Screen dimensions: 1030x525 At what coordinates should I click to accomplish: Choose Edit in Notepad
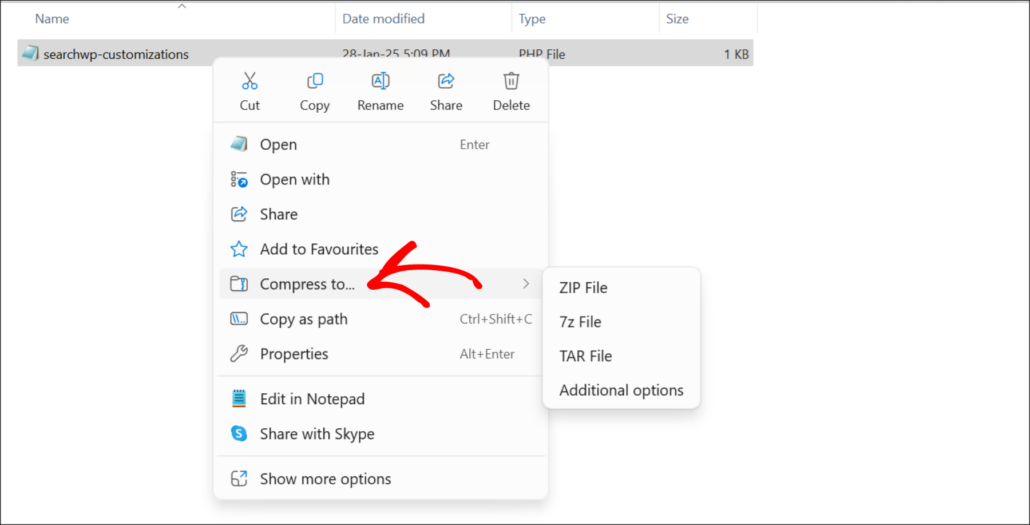coord(380,399)
